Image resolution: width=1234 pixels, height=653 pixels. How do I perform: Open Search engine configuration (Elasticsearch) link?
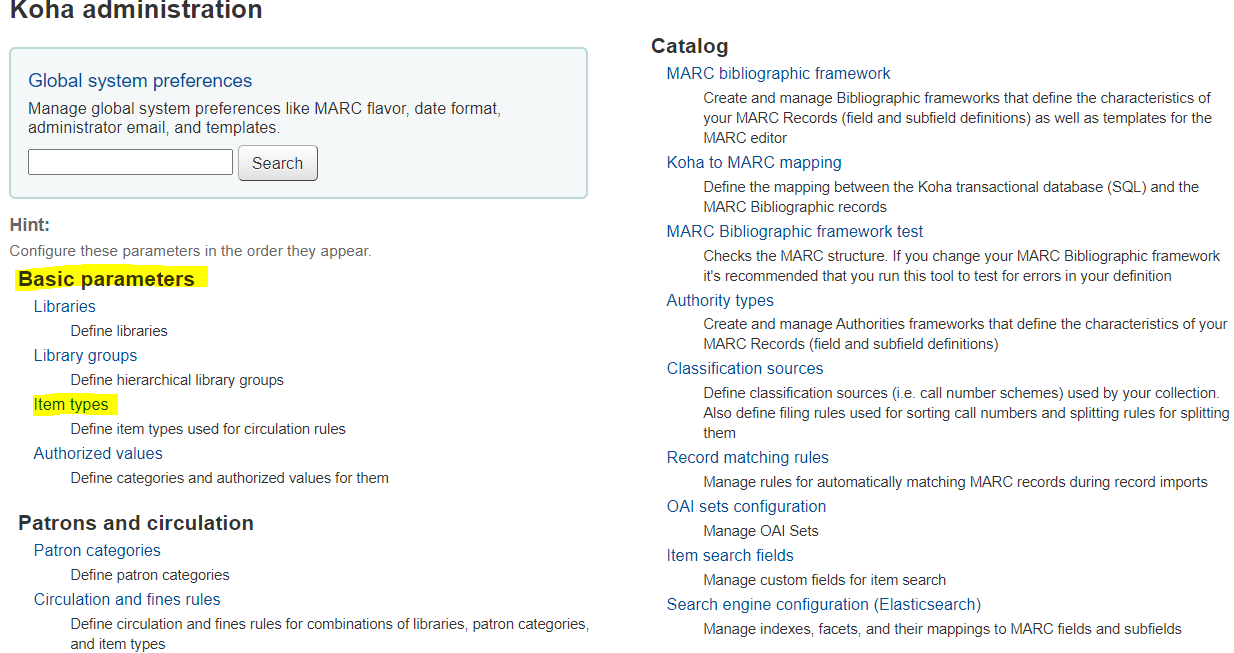pyautogui.click(x=824, y=604)
